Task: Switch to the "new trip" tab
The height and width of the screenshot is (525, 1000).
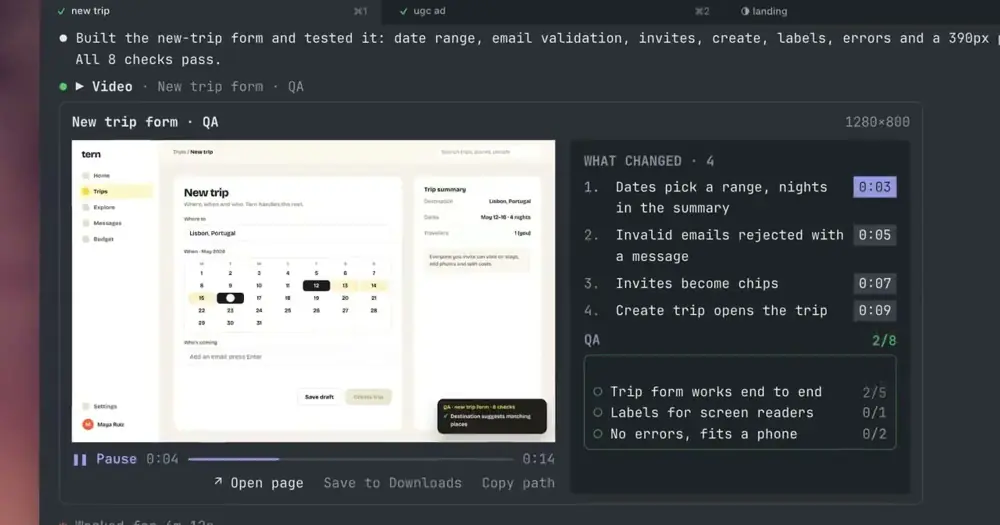Action: pos(213,11)
